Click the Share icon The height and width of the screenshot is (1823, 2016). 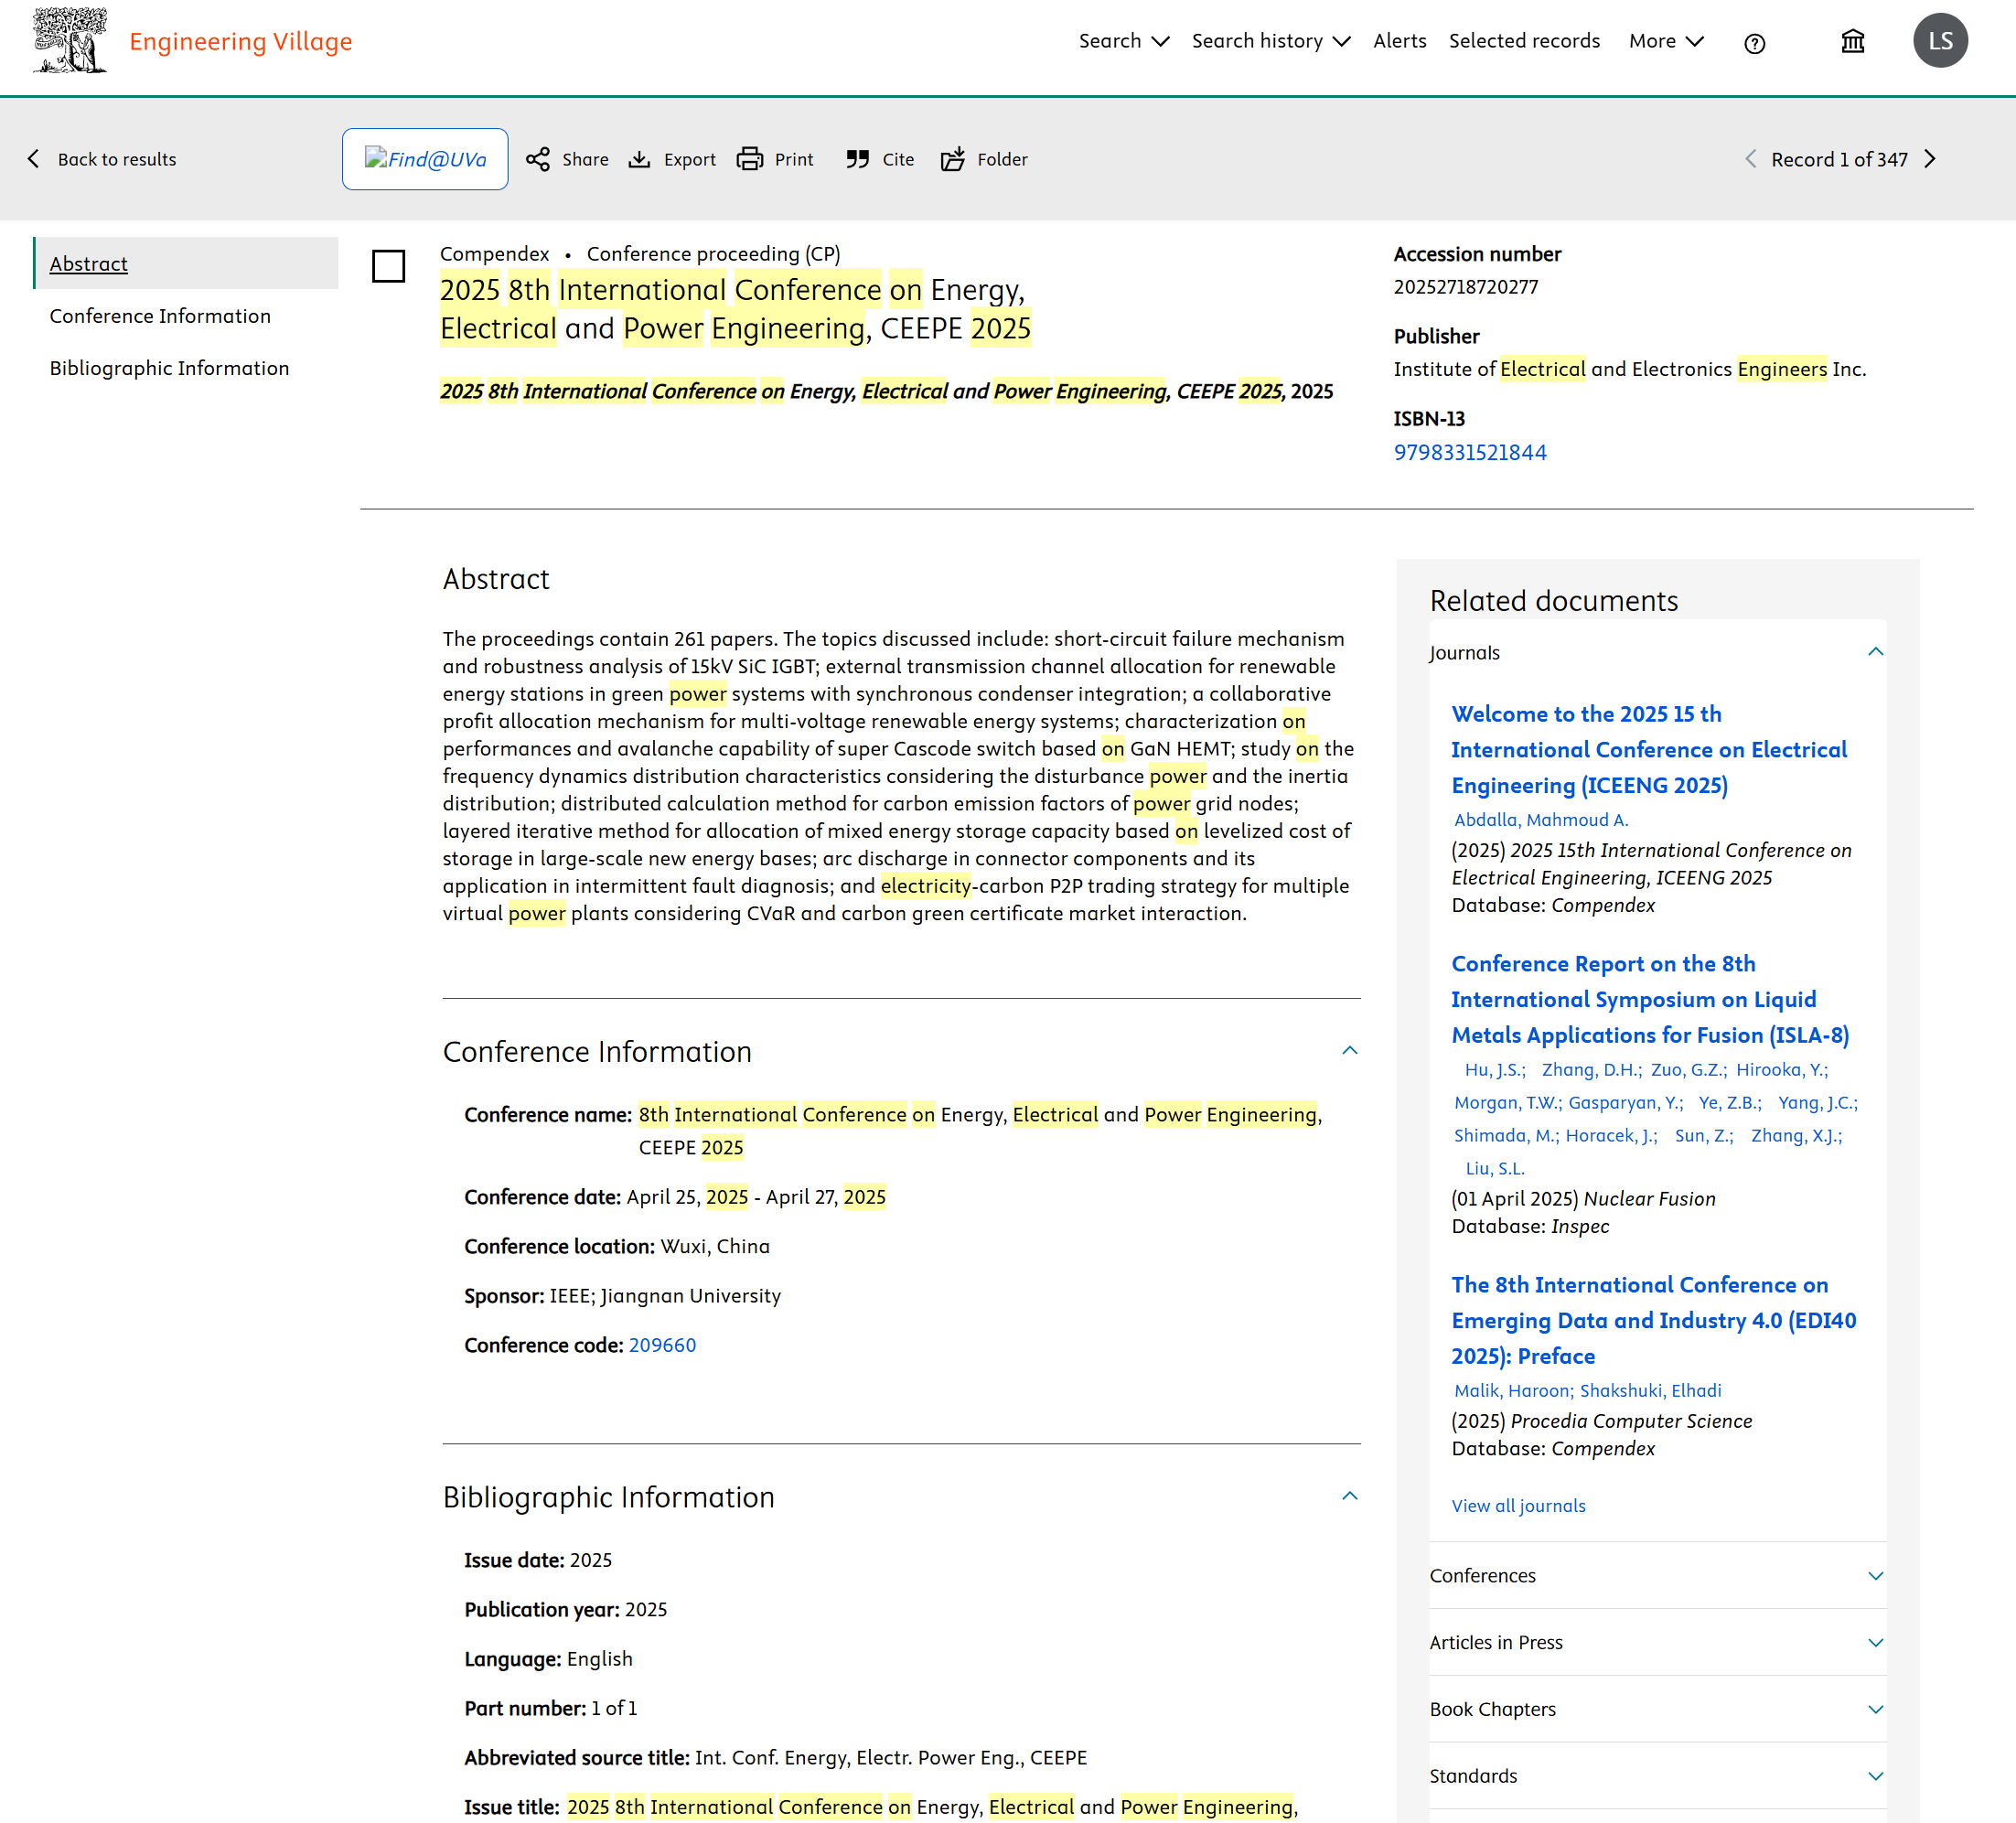[x=538, y=159]
